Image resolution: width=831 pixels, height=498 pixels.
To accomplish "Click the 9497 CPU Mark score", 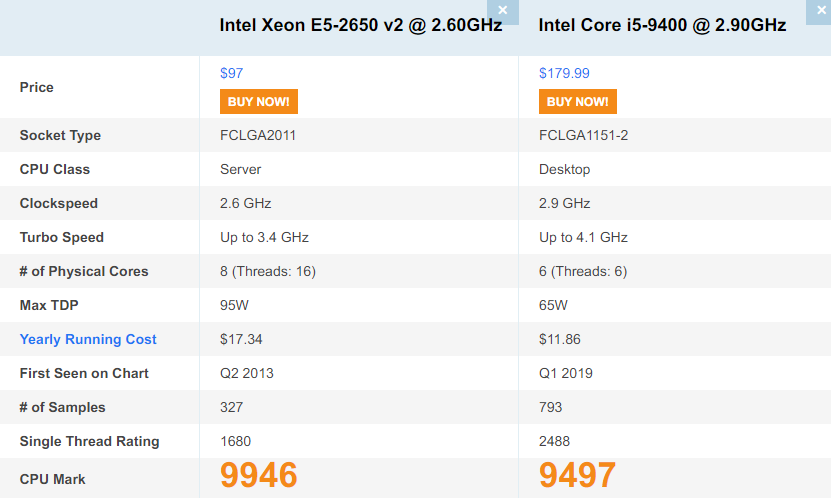I will [x=577, y=475].
